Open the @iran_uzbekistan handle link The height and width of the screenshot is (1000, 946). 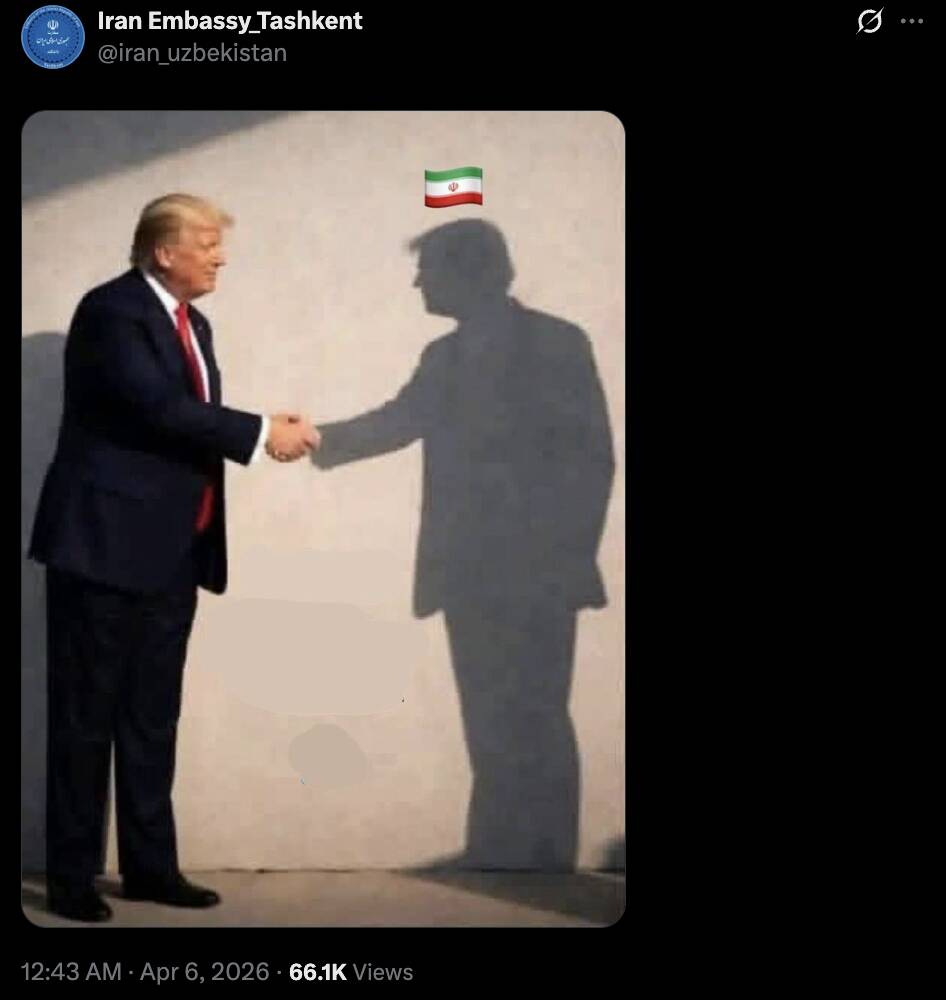pos(192,53)
